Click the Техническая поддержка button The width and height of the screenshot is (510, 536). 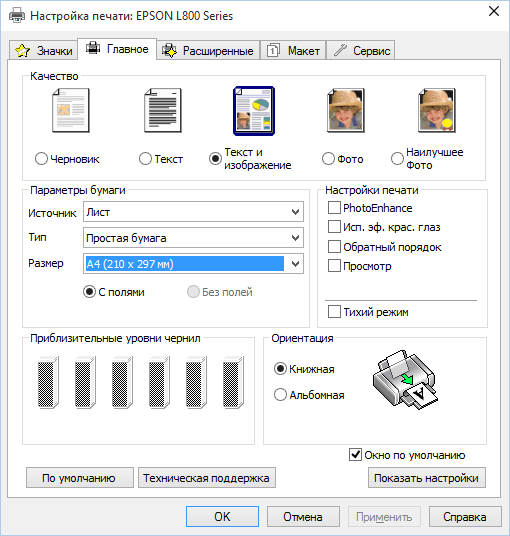tap(206, 478)
